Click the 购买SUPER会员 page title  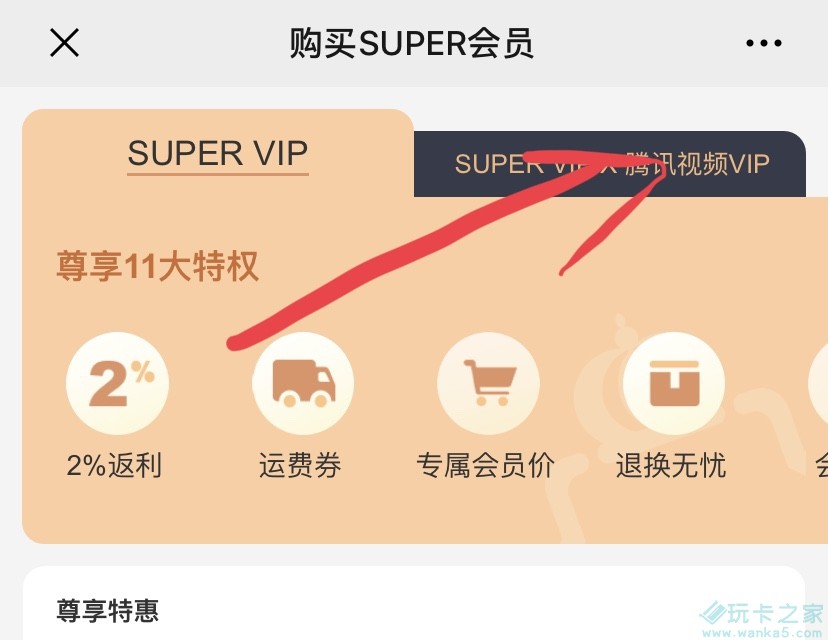coord(411,43)
